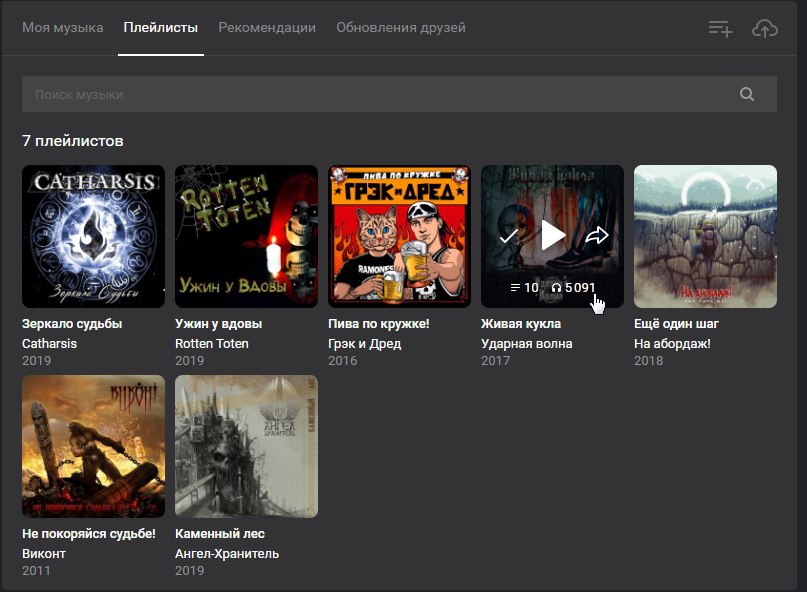
Task: Click the year 2016 under Грэк и Дред
Action: point(343,360)
